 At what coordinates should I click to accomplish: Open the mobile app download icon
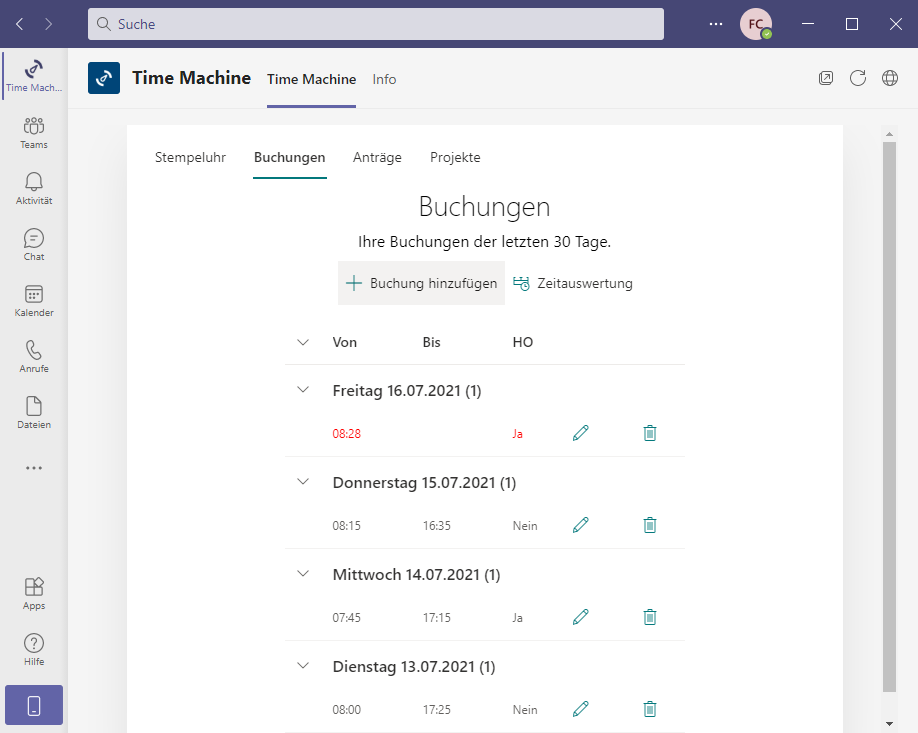pos(34,705)
